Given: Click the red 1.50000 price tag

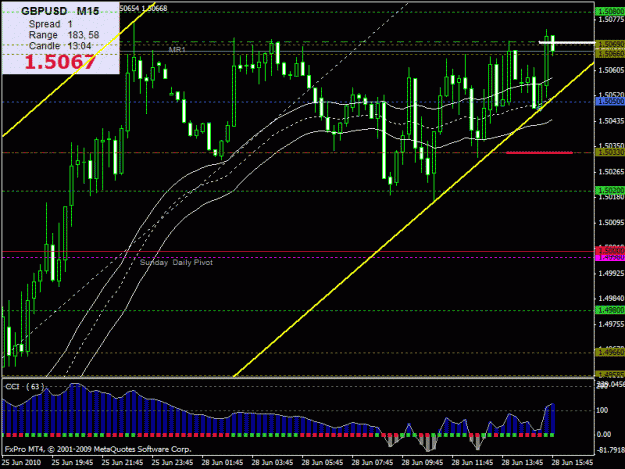Looking at the screenshot, I should [610, 251].
